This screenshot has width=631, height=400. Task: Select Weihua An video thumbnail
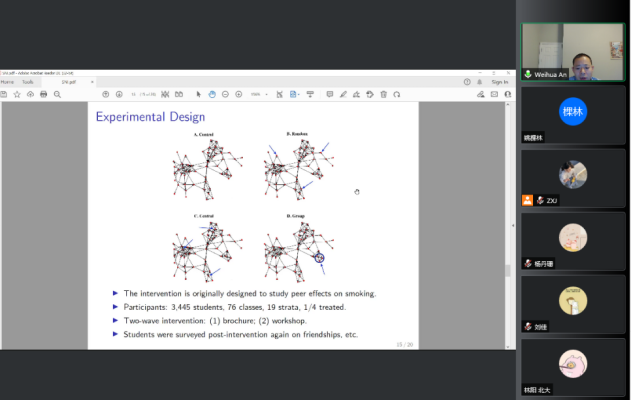[573, 52]
